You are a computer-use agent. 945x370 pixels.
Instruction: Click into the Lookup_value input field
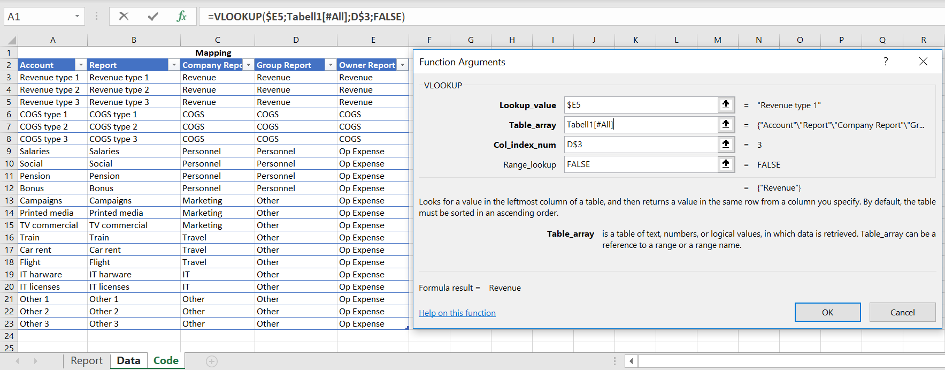tap(641, 105)
